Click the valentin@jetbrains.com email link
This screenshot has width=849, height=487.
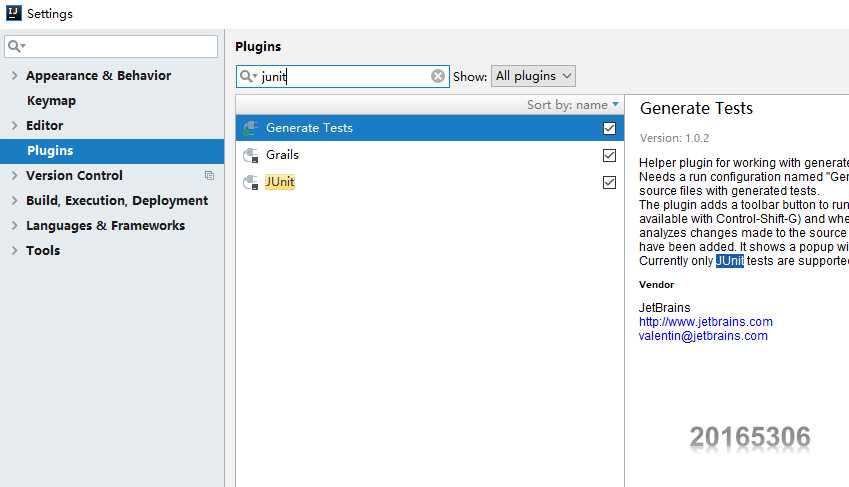(x=703, y=336)
